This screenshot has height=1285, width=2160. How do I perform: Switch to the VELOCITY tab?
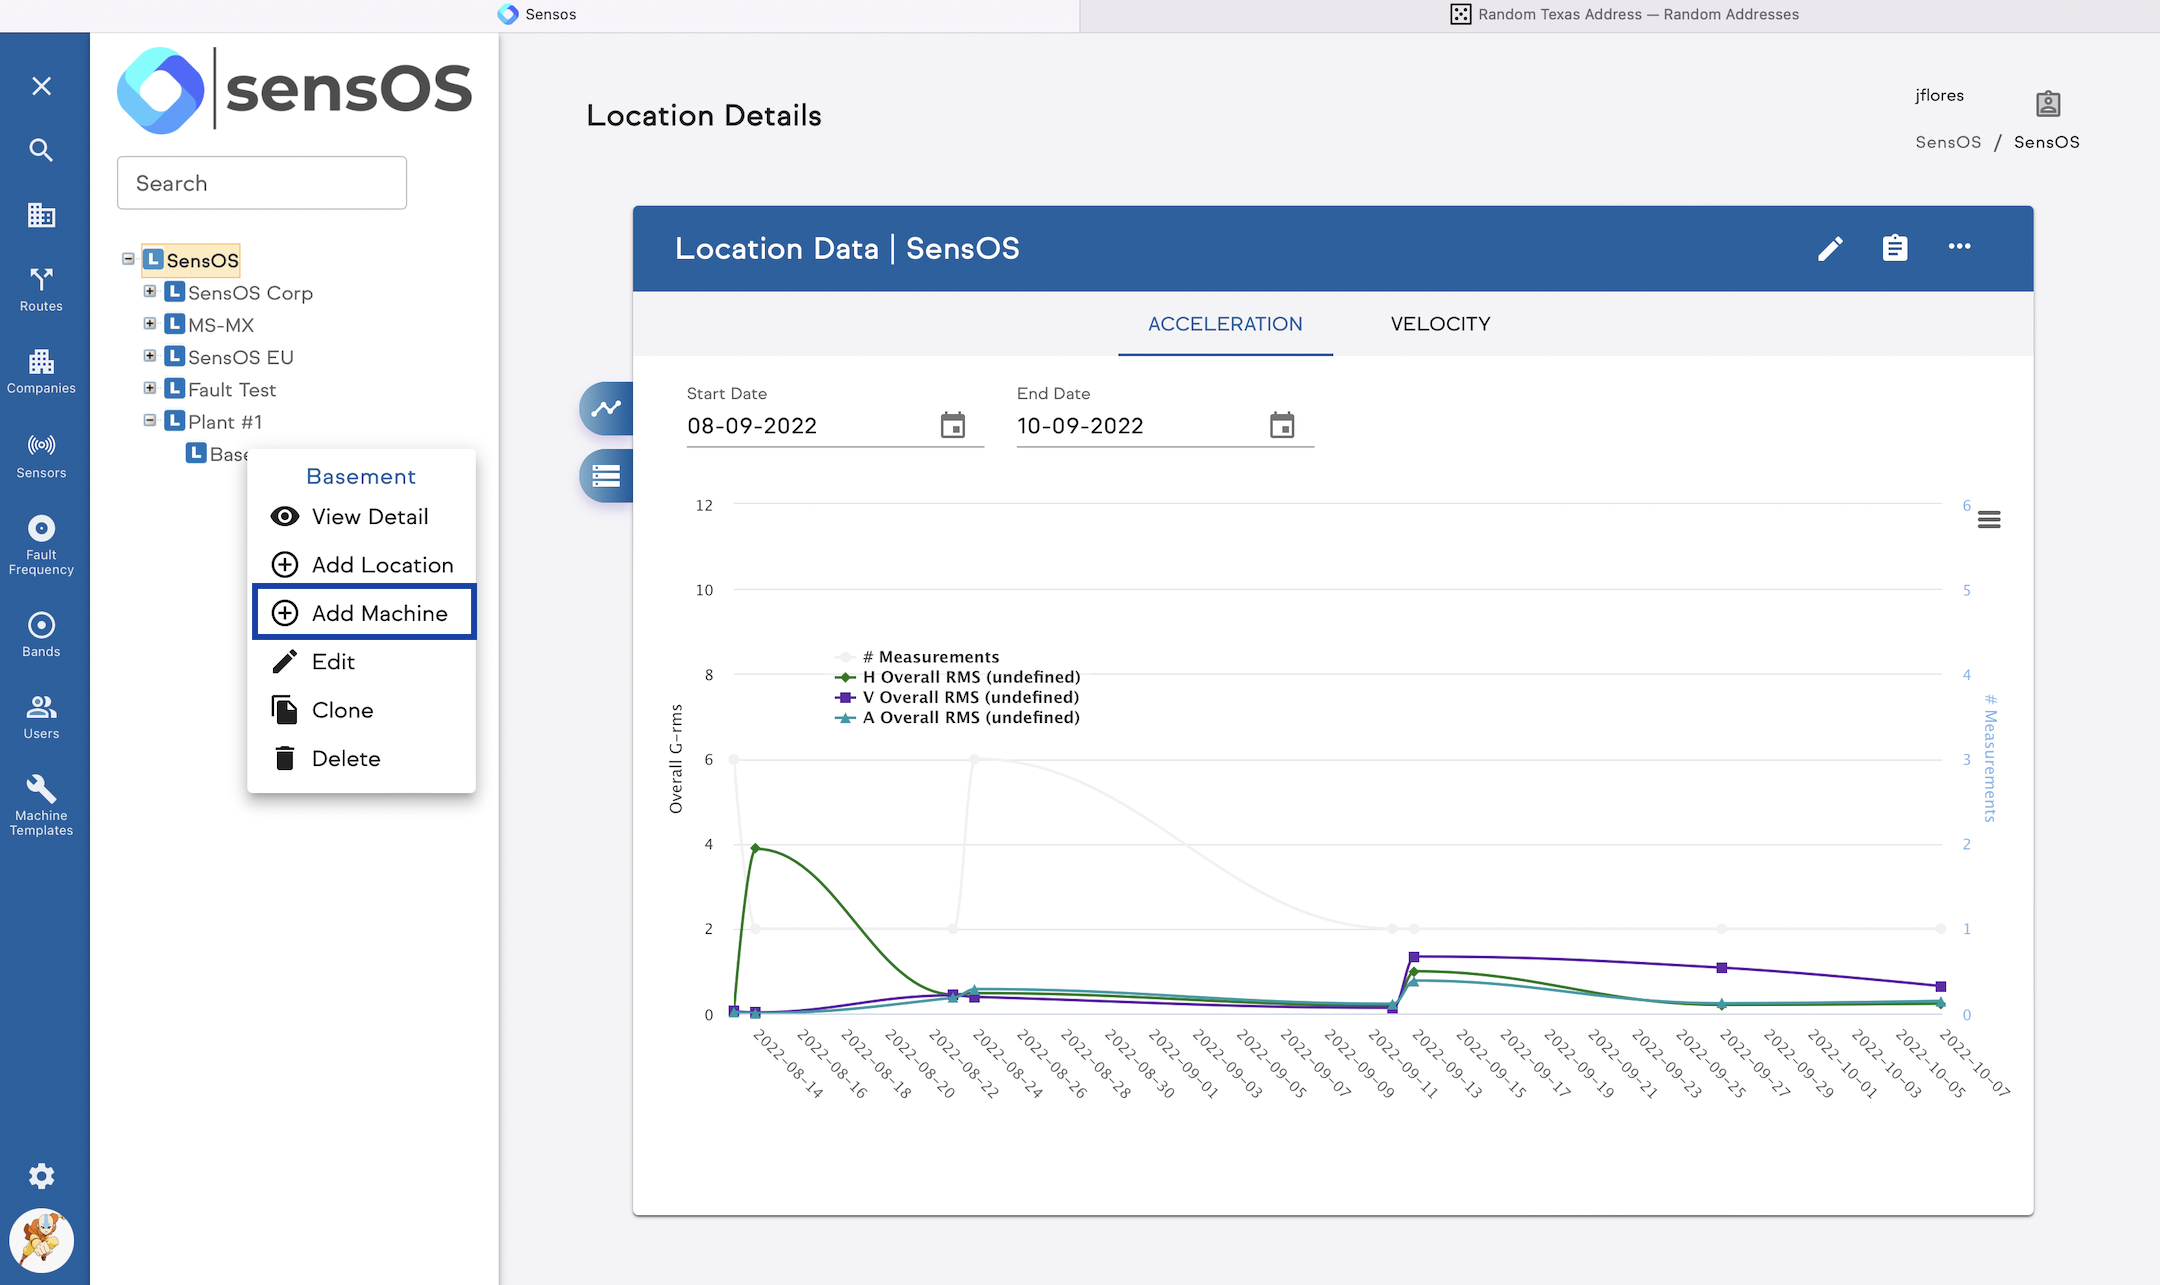tap(1440, 324)
